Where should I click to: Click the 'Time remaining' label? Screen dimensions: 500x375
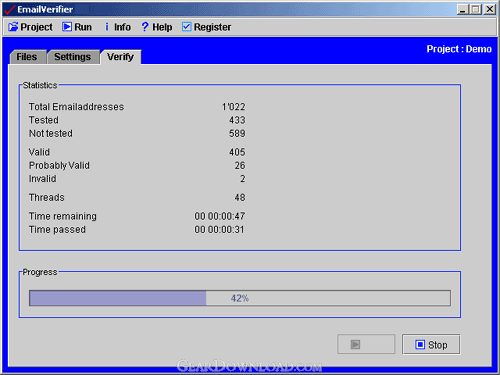[63, 216]
